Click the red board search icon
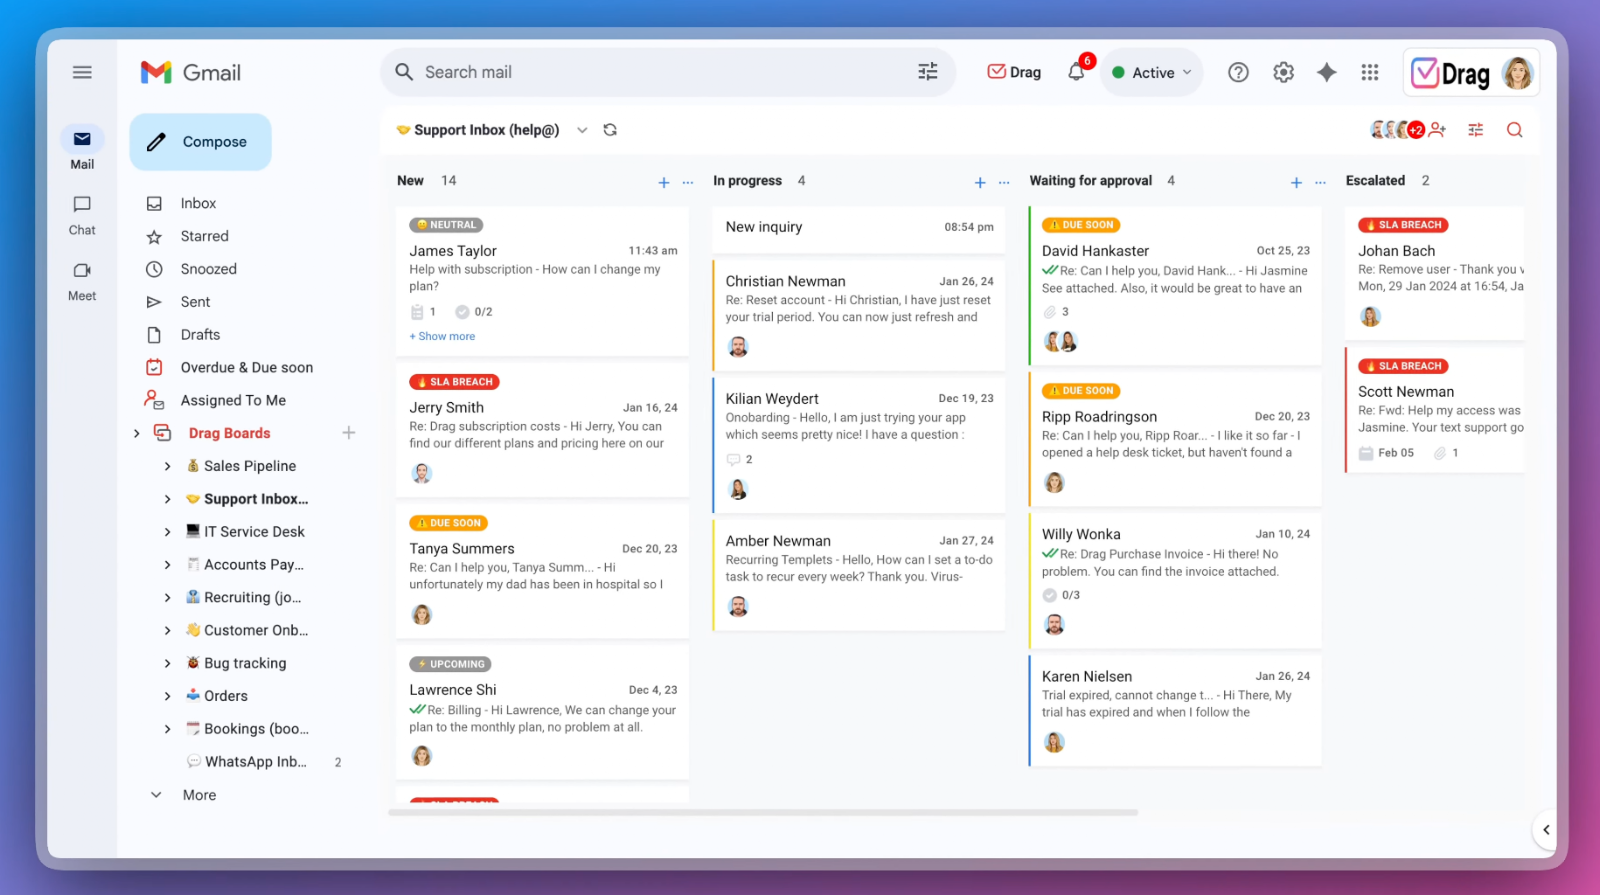 pos(1514,130)
